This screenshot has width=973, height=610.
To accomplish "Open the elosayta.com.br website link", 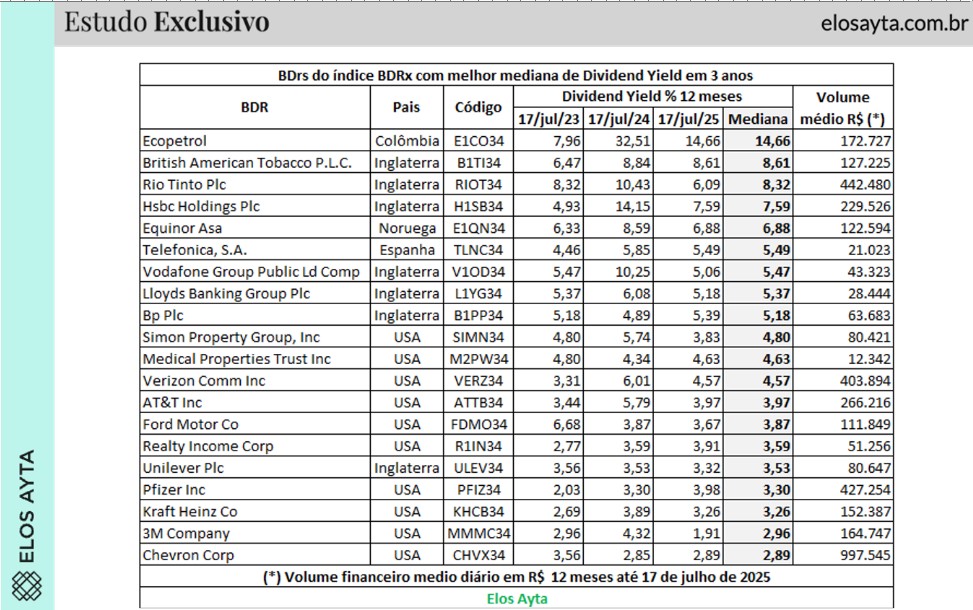I will click(x=894, y=23).
